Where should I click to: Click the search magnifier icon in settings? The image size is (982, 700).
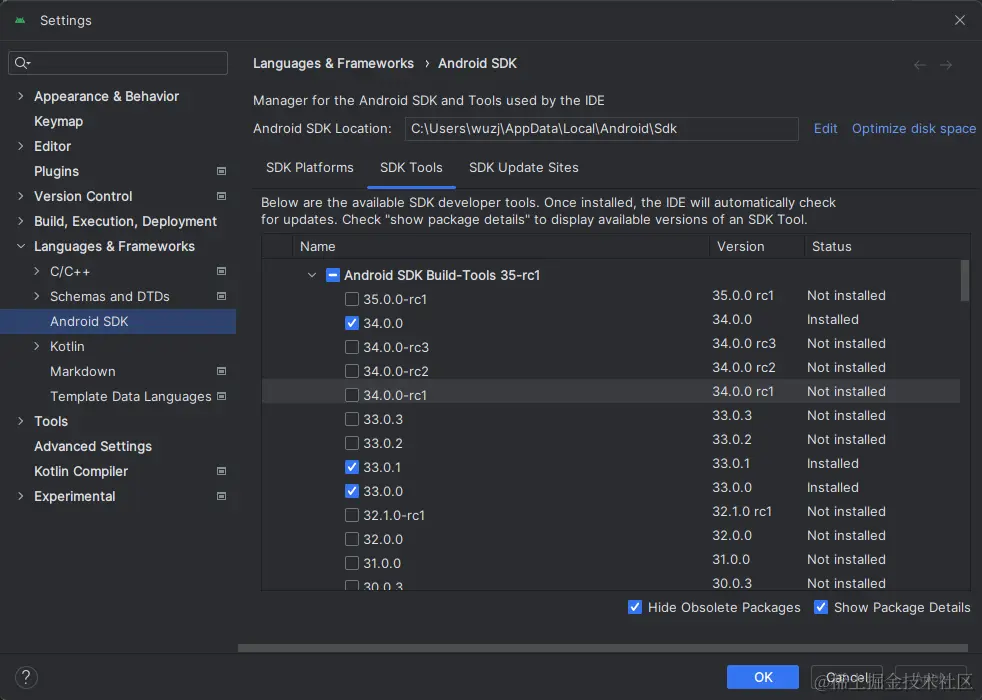tap(22, 63)
